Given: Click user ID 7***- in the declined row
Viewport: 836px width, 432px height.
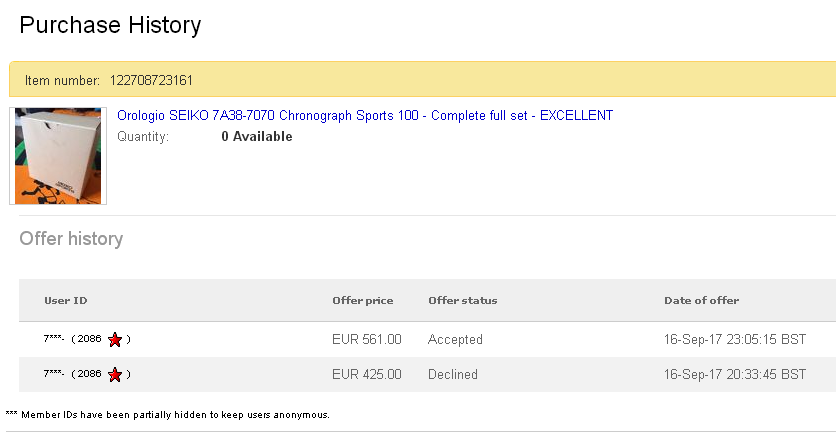Looking at the screenshot, I should pyautogui.click(x=54, y=375).
